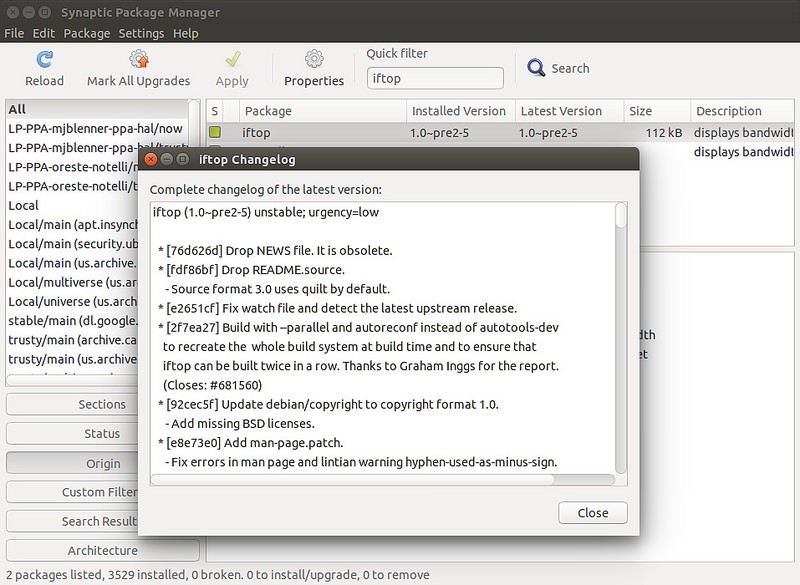This screenshot has height=585, width=800.
Task: Select the iftop package row name
Action: [x=256, y=133]
